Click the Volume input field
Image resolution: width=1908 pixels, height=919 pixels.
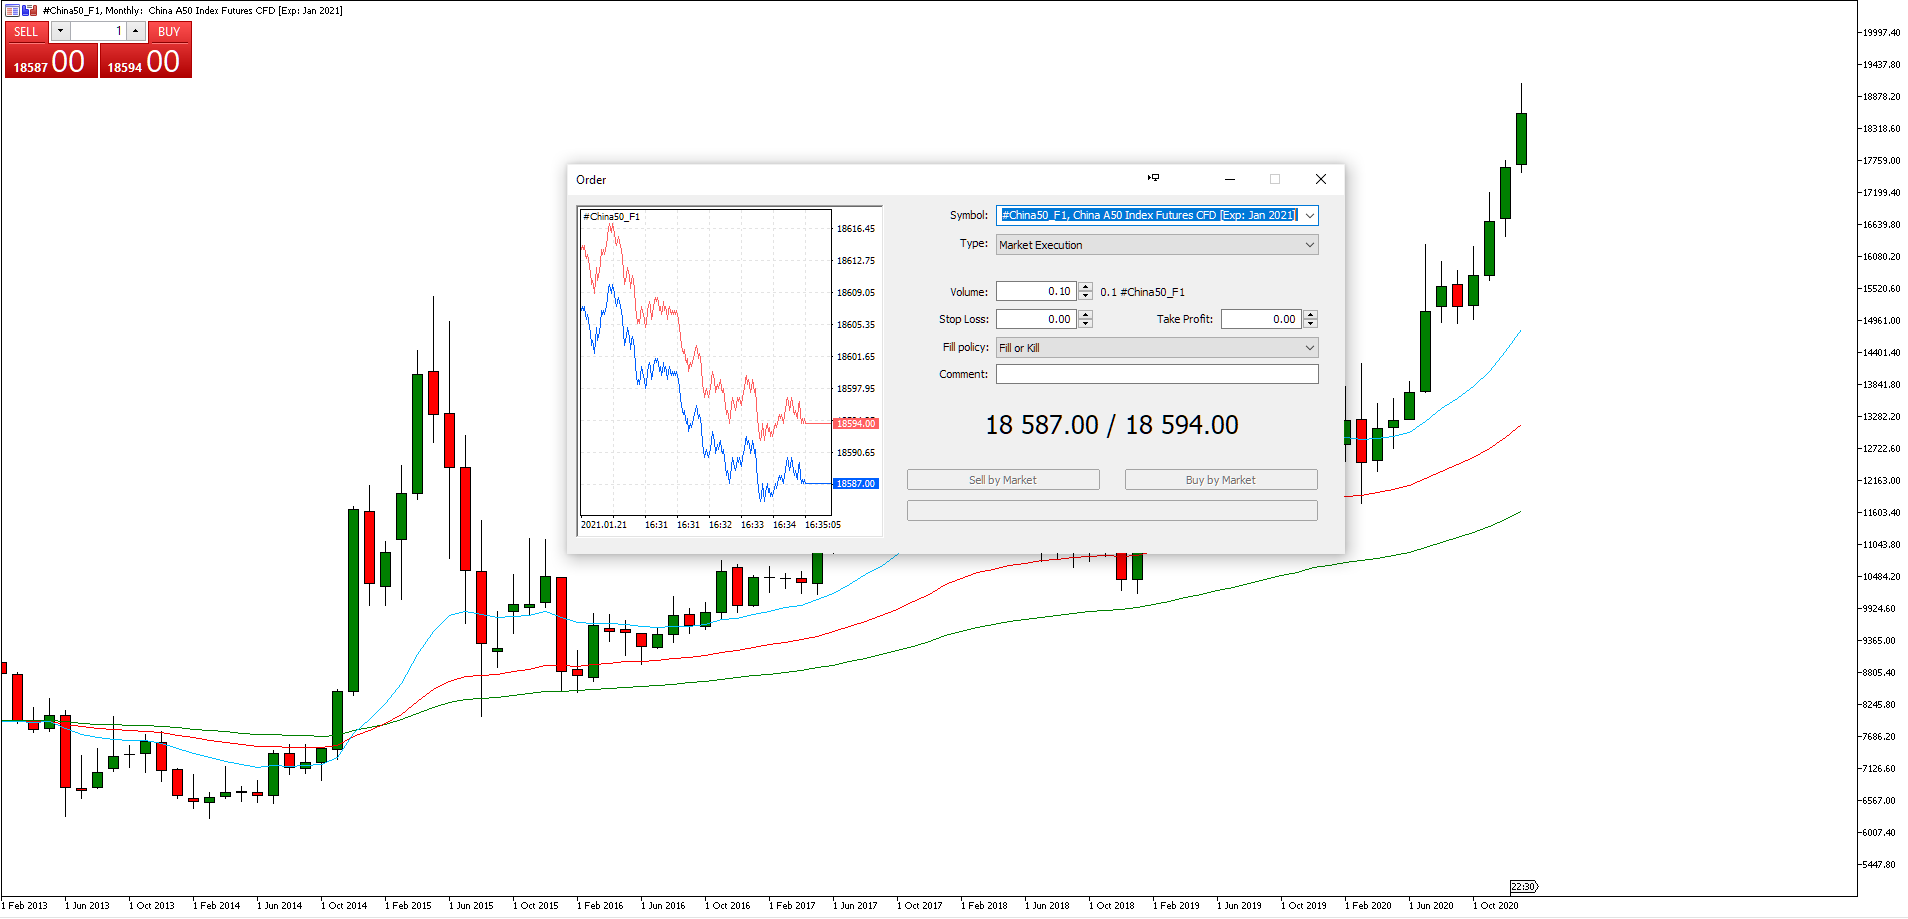coord(1036,291)
